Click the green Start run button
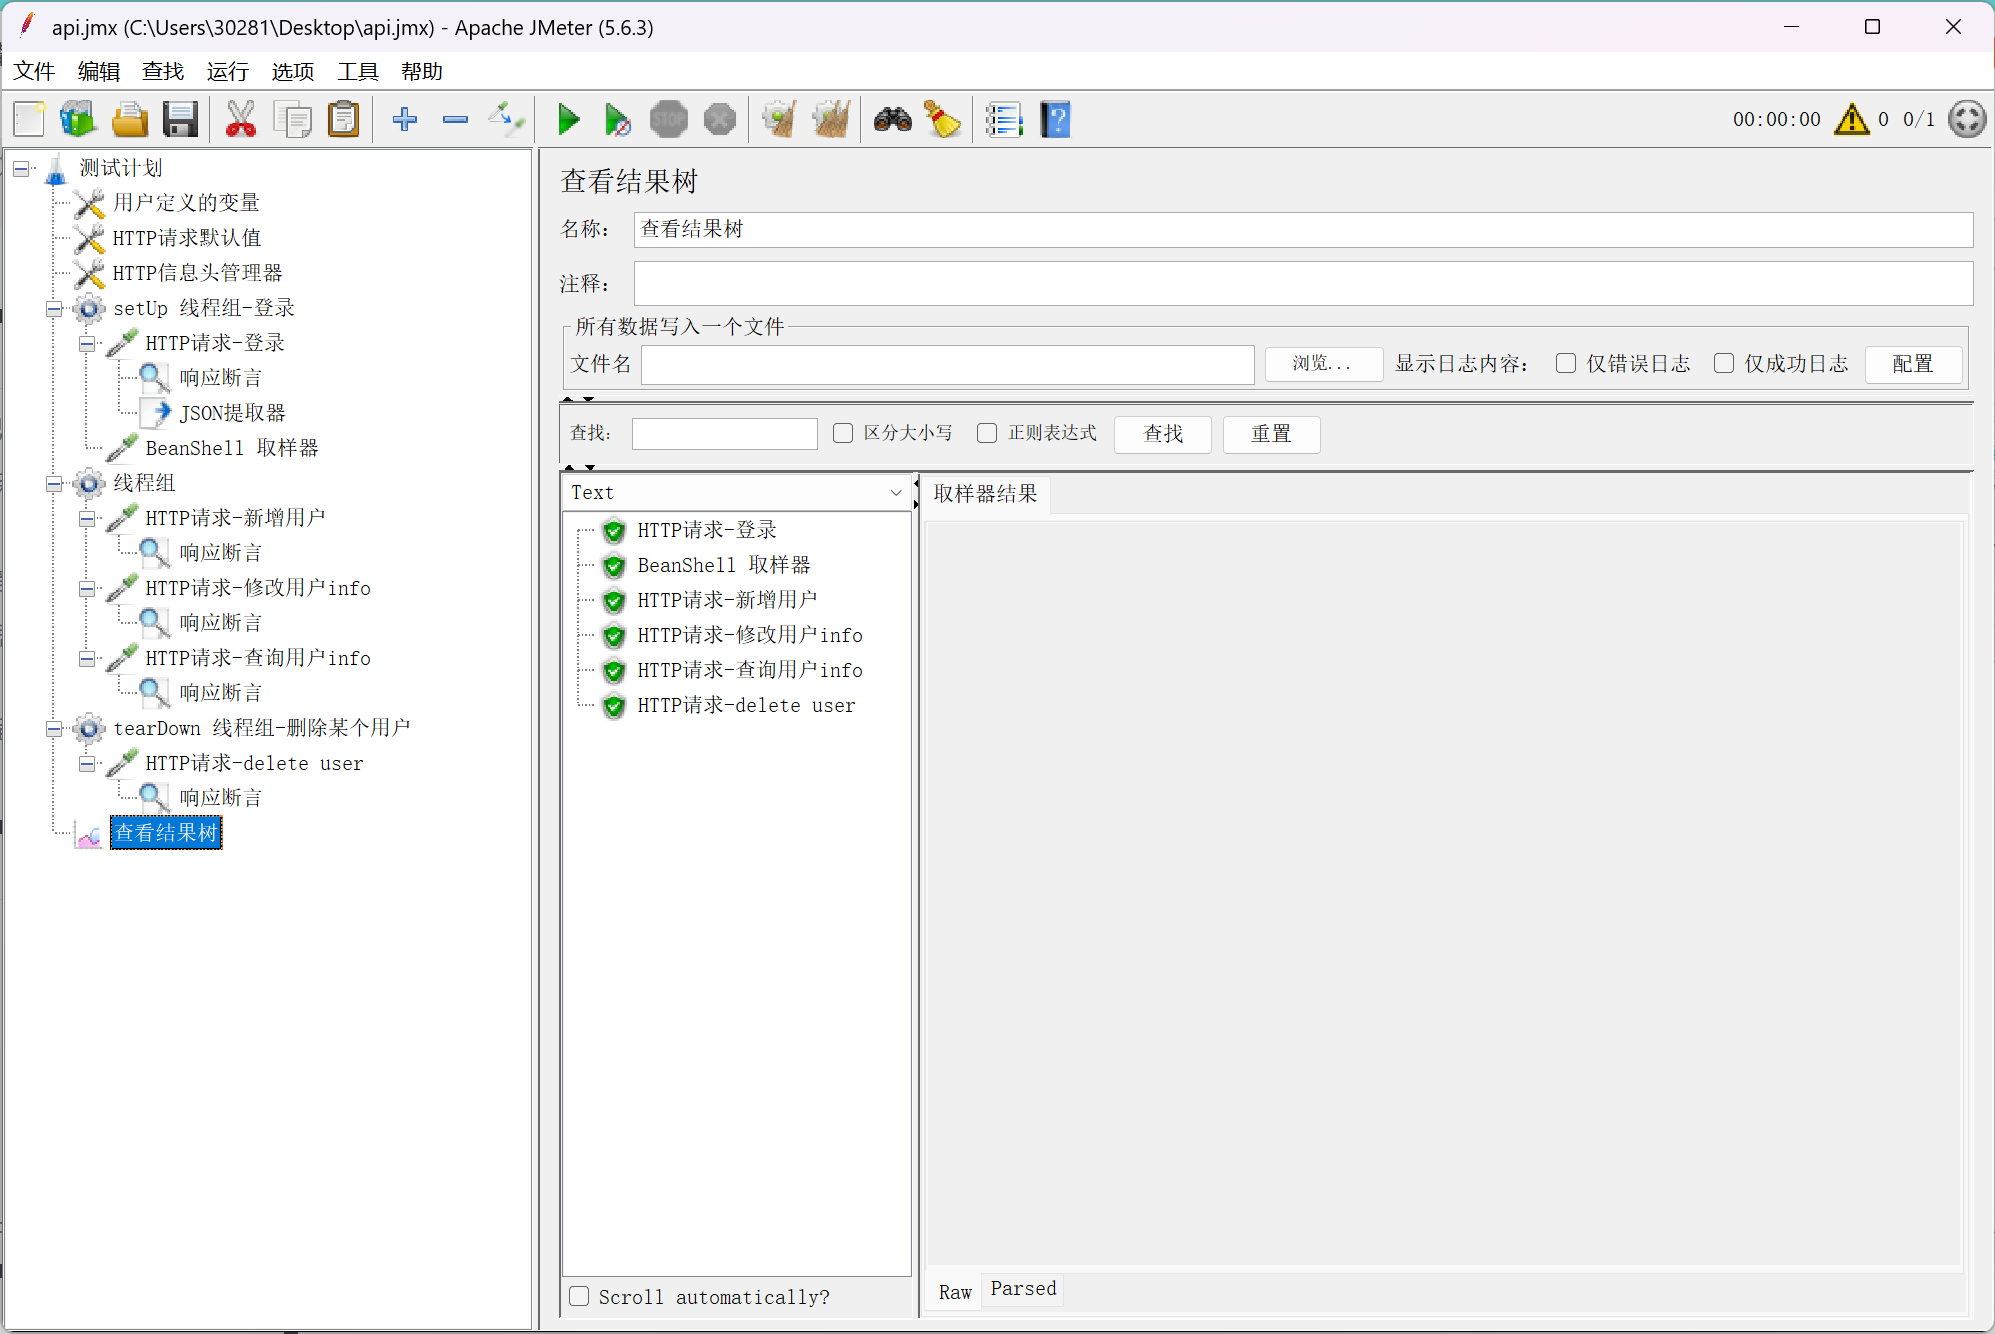The image size is (1995, 1334). pos(568,120)
